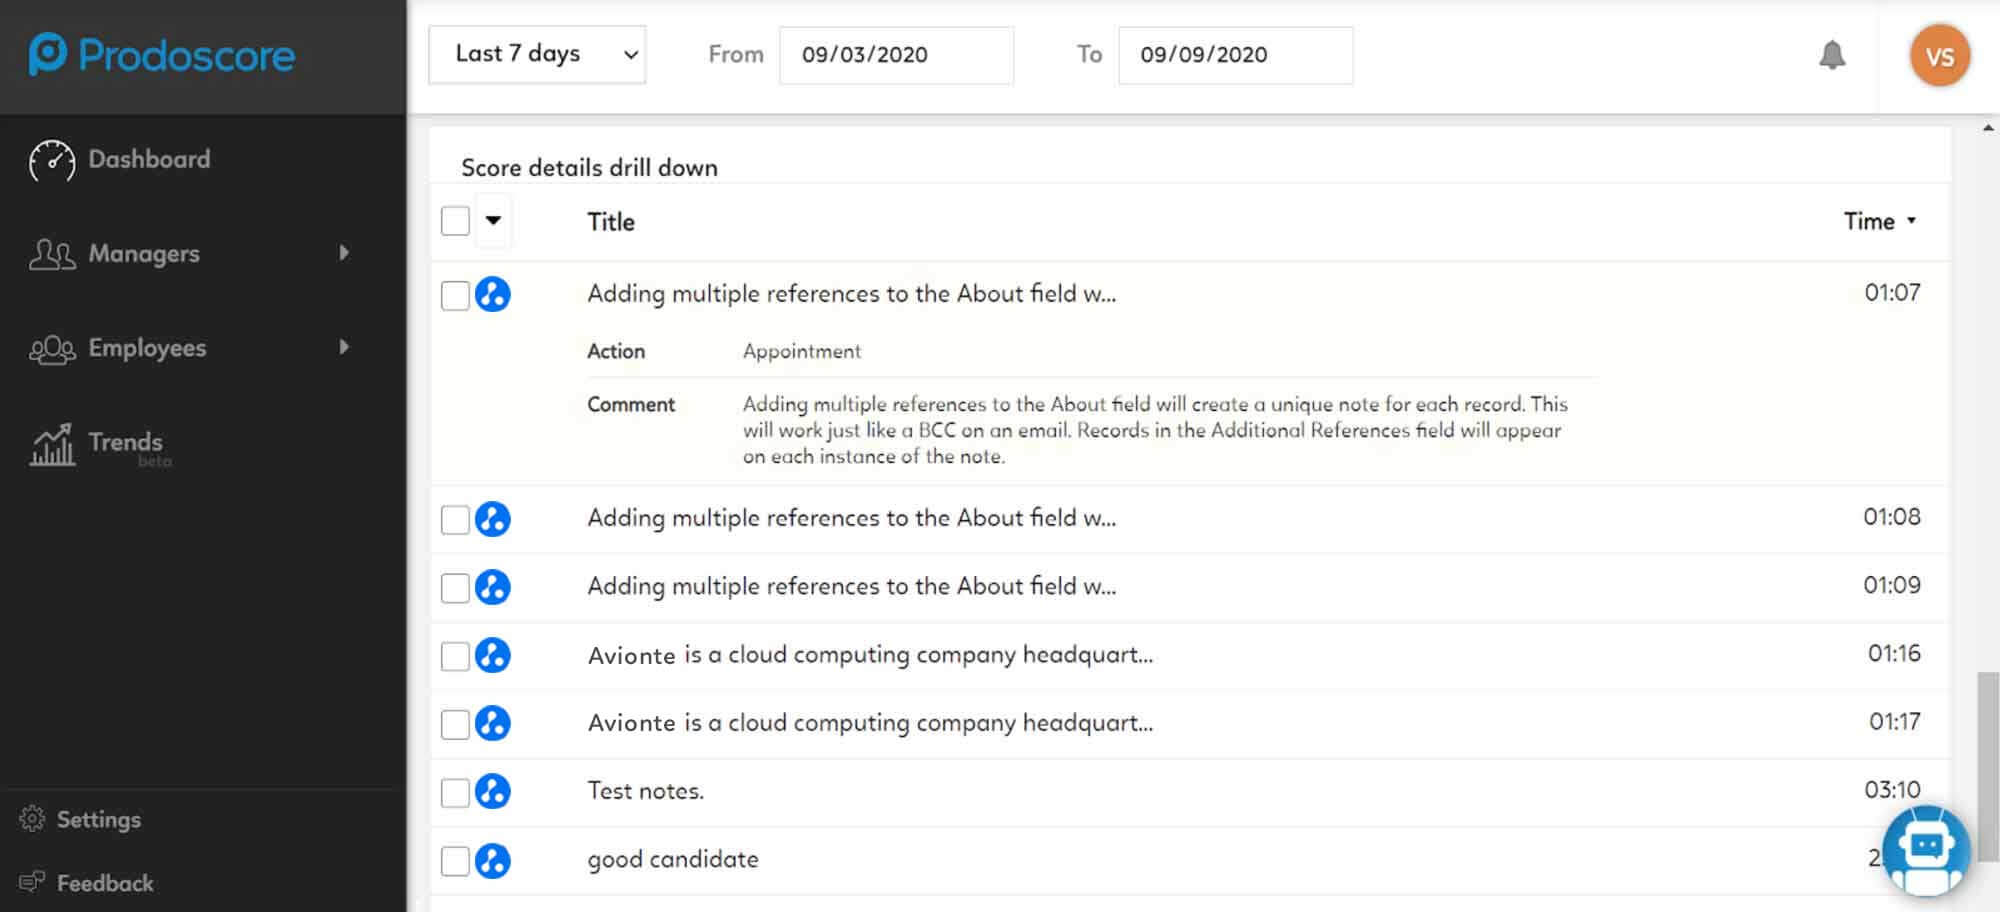
Task: Open the bulk selection dropdown arrow
Action: pos(493,221)
